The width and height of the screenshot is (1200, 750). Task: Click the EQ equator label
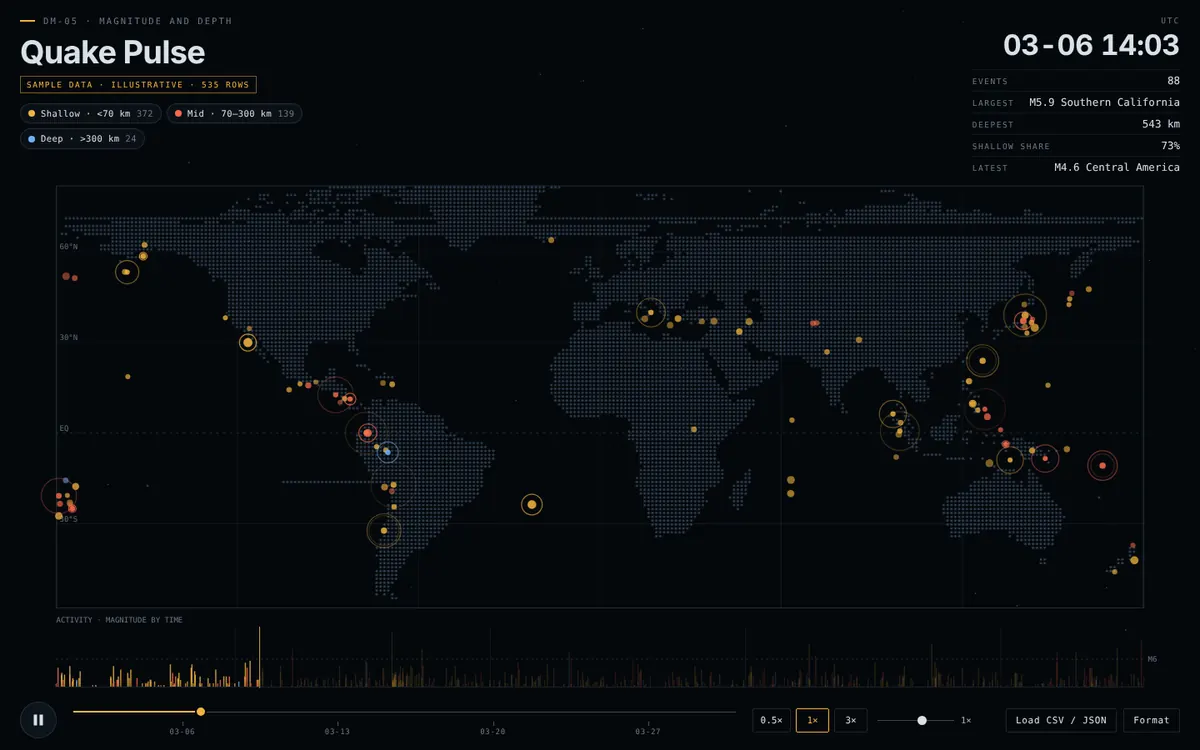coord(64,428)
